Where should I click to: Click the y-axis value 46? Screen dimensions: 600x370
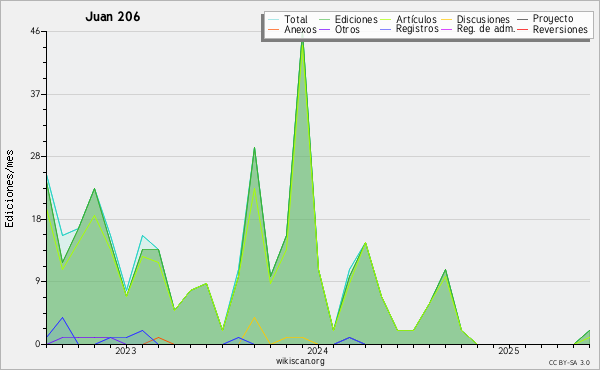(x=35, y=31)
